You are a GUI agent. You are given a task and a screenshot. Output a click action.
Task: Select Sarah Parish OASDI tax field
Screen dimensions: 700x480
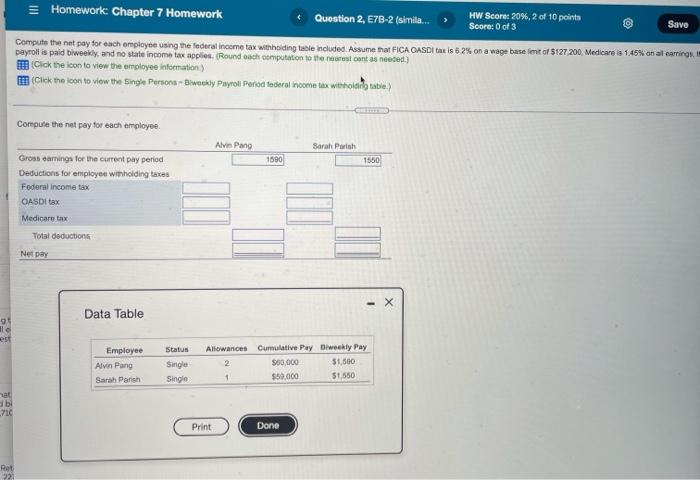pos(309,203)
